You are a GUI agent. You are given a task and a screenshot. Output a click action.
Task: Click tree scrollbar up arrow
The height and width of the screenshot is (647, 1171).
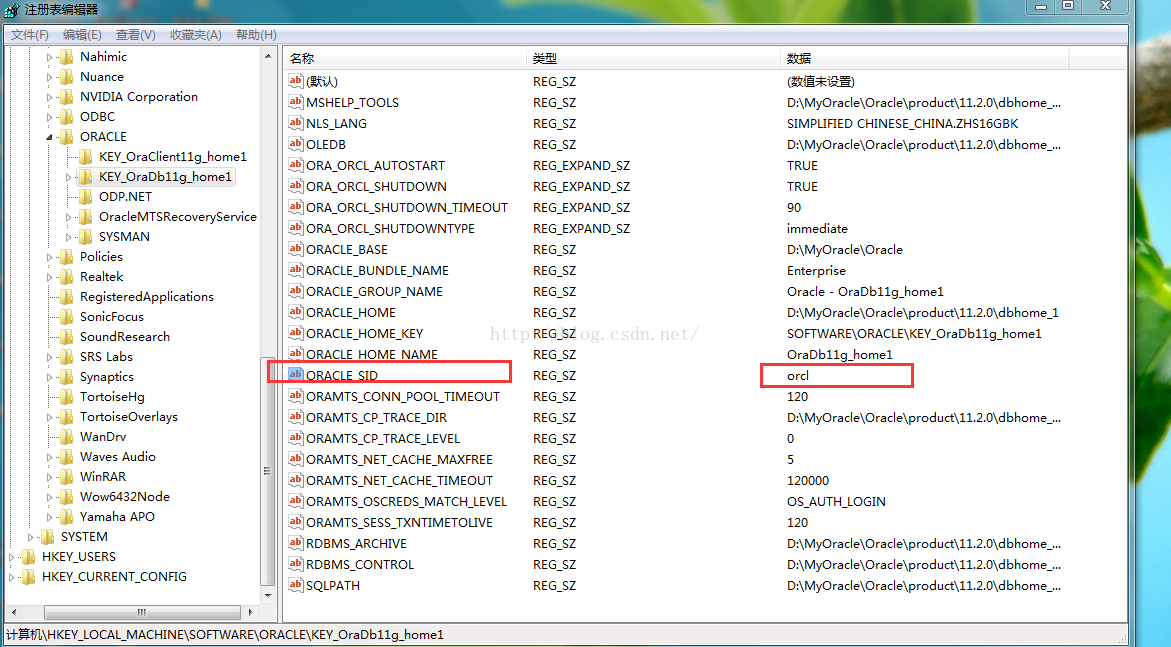(268, 56)
